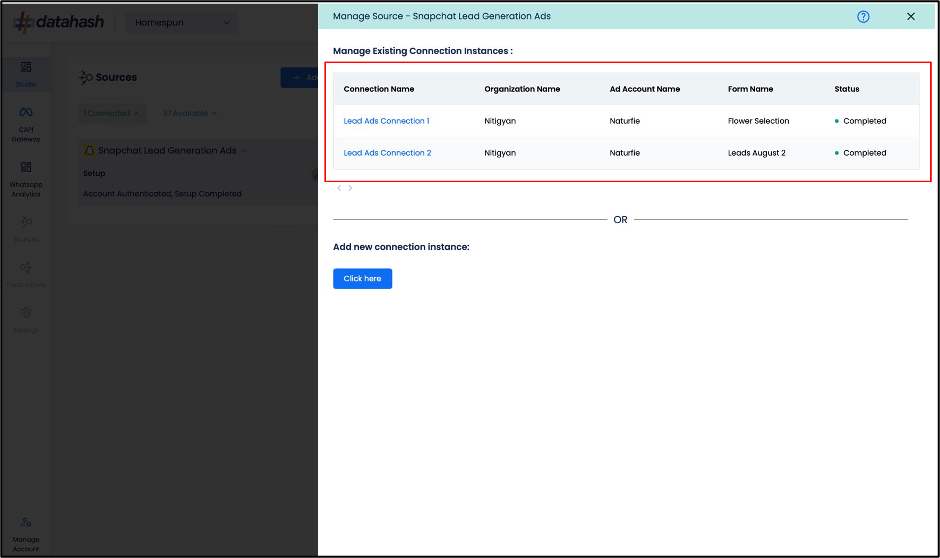This screenshot has height=558, width=940.
Task: Open Manage Account in the sidebar
Action: tap(26, 535)
